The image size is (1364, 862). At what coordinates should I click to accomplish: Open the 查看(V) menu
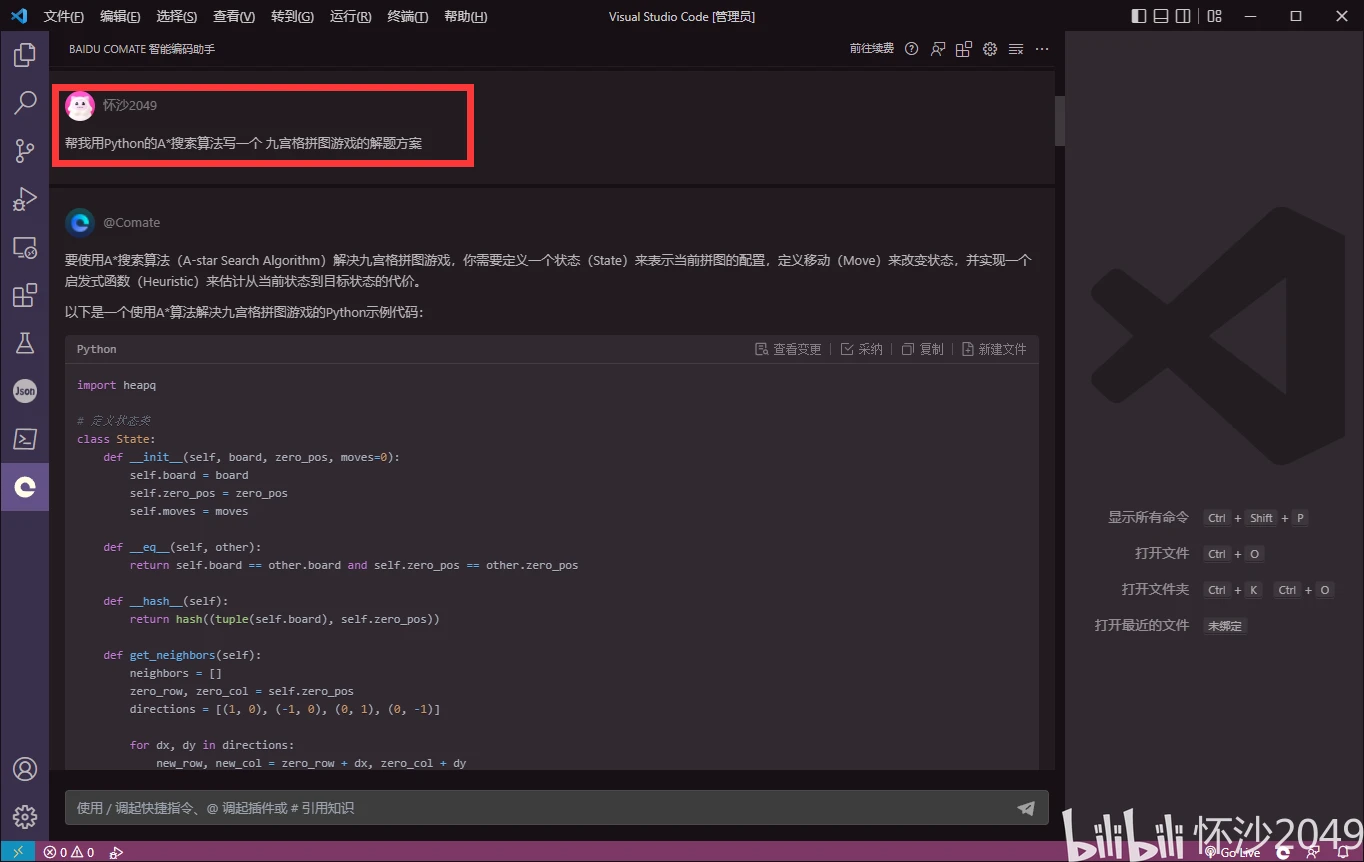[234, 17]
